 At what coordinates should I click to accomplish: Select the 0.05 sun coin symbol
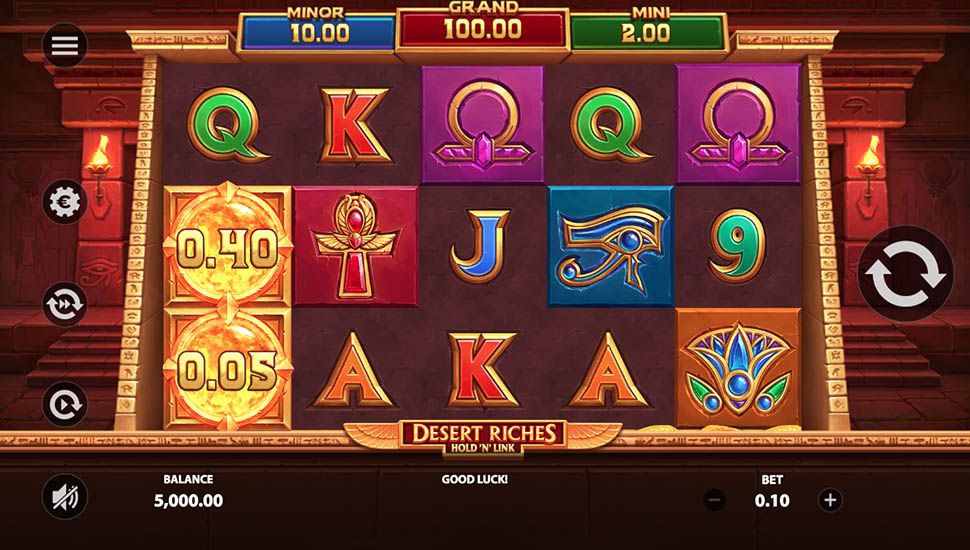(x=228, y=368)
